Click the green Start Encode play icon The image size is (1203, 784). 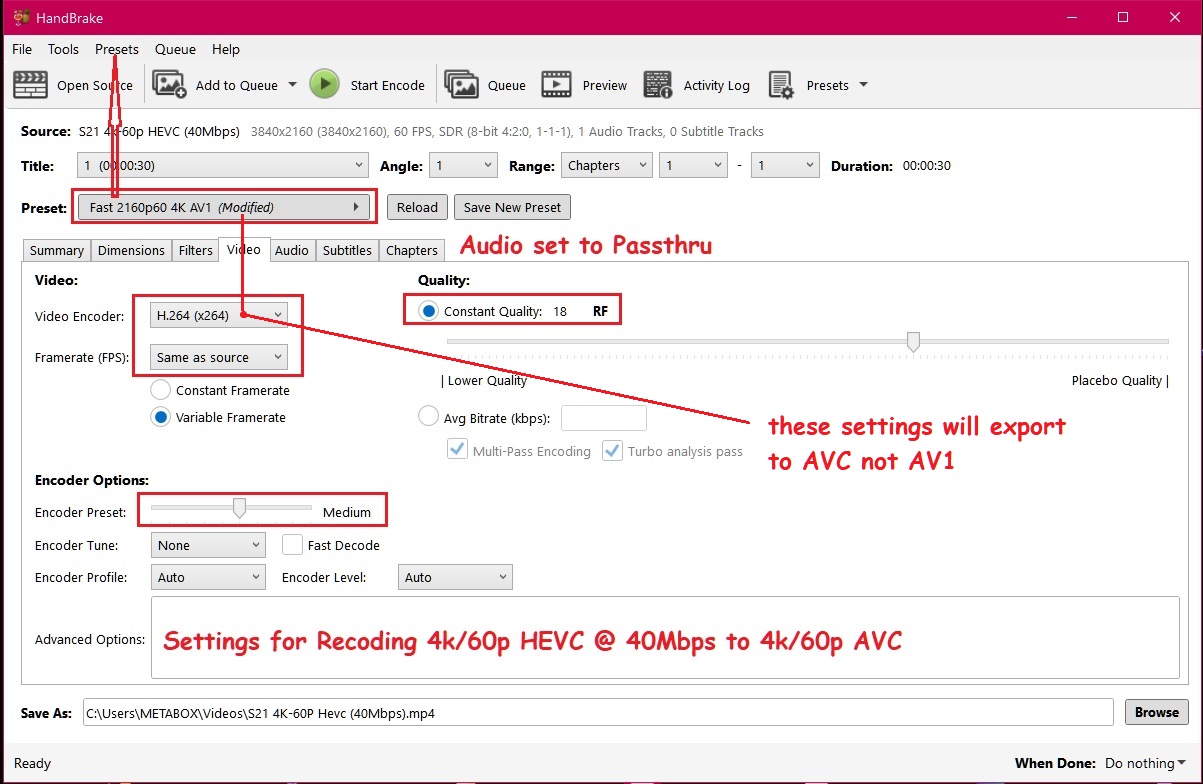(x=324, y=85)
